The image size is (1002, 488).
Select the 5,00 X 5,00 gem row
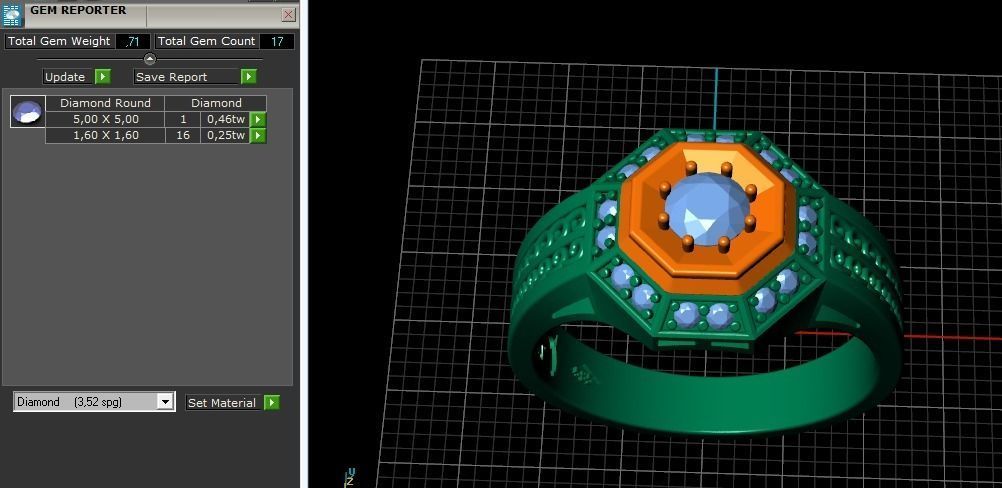[x=105, y=119]
